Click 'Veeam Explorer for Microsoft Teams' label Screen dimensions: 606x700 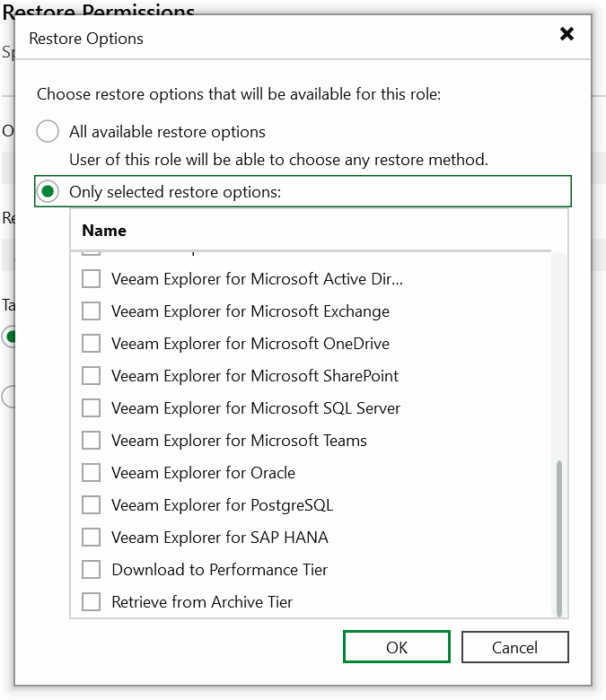[x=239, y=440]
